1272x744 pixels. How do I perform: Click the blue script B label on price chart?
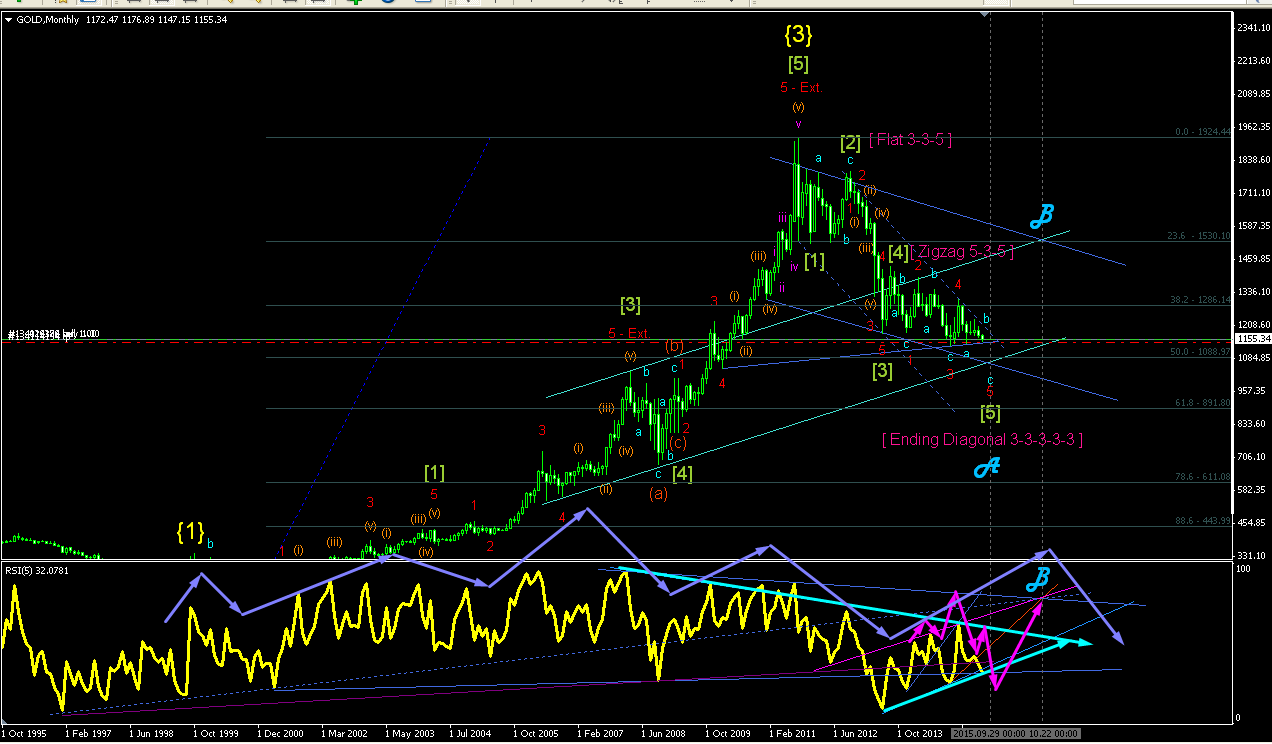pos(1040,214)
